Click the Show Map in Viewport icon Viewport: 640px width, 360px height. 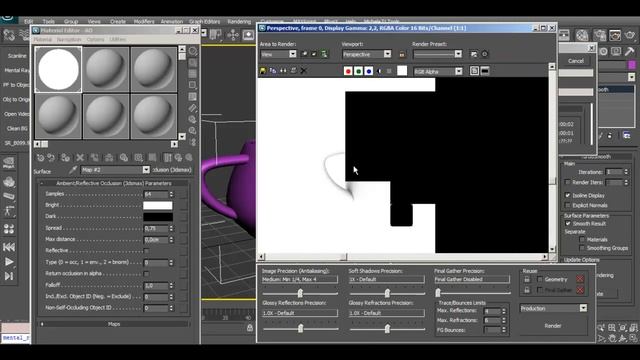(152, 158)
